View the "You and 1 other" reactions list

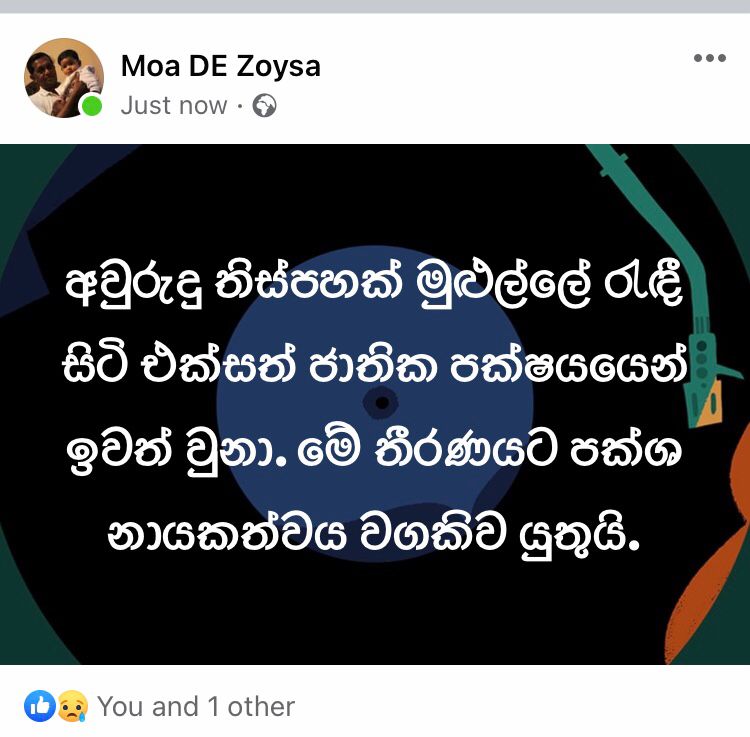pos(196,706)
